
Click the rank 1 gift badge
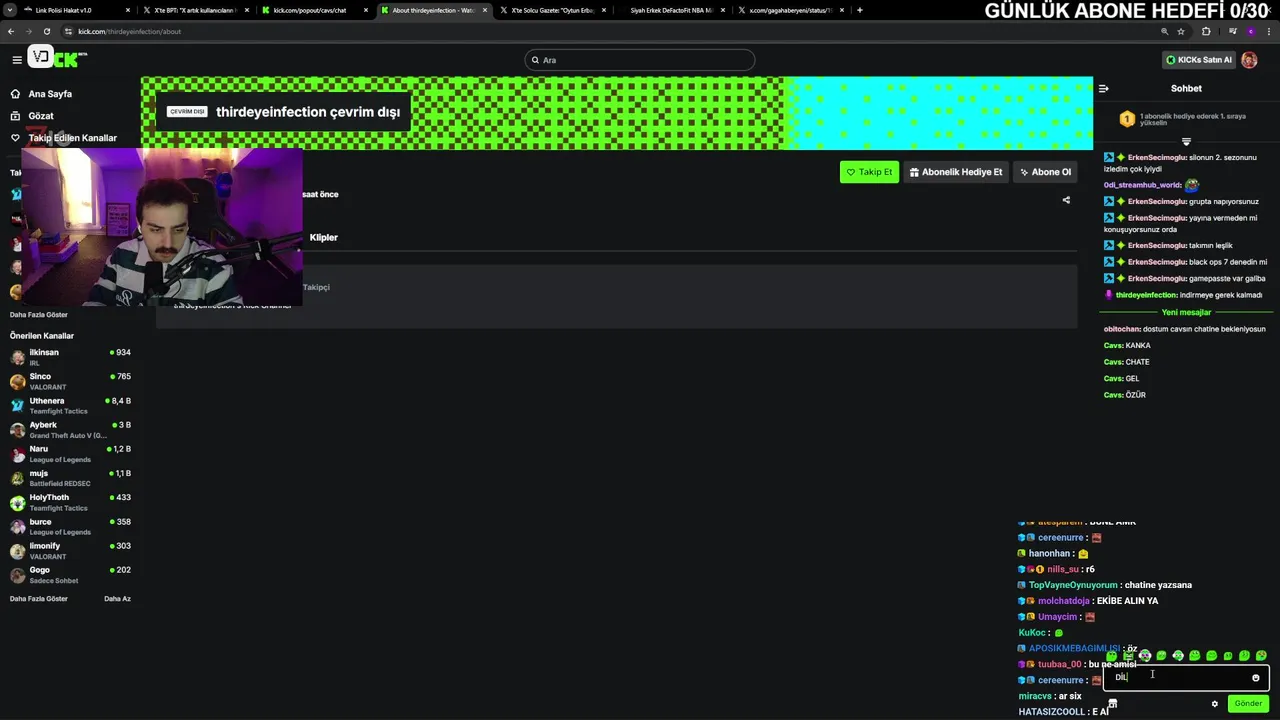tap(1127, 119)
